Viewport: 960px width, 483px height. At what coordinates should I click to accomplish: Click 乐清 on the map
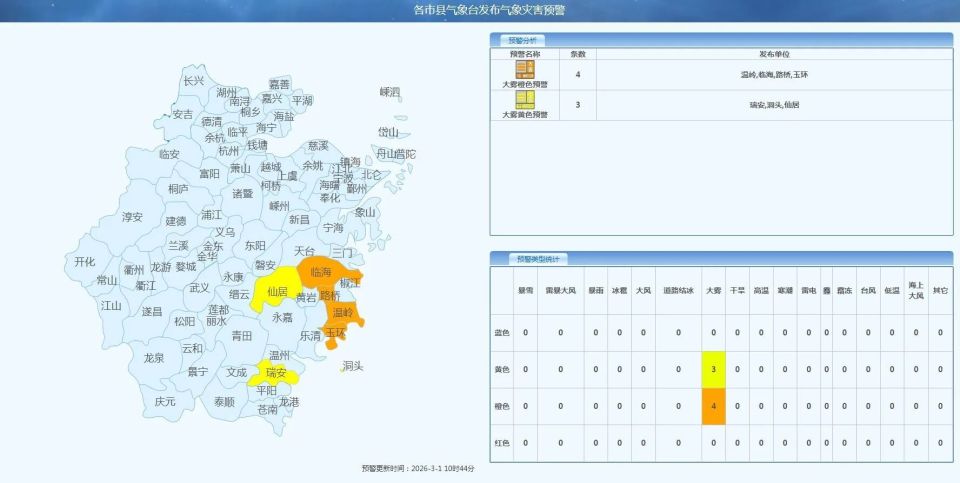(x=310, y=336)
